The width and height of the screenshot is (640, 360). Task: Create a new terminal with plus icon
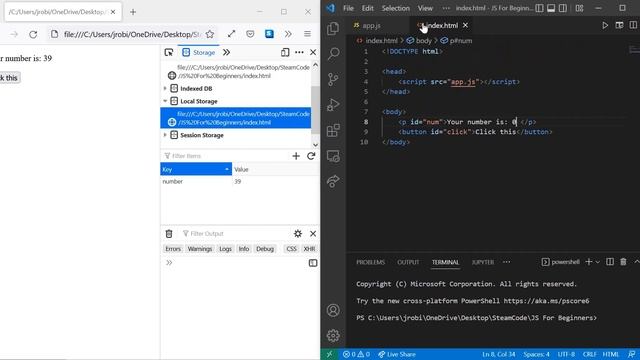pyautogui.click(x=589, y=262)
